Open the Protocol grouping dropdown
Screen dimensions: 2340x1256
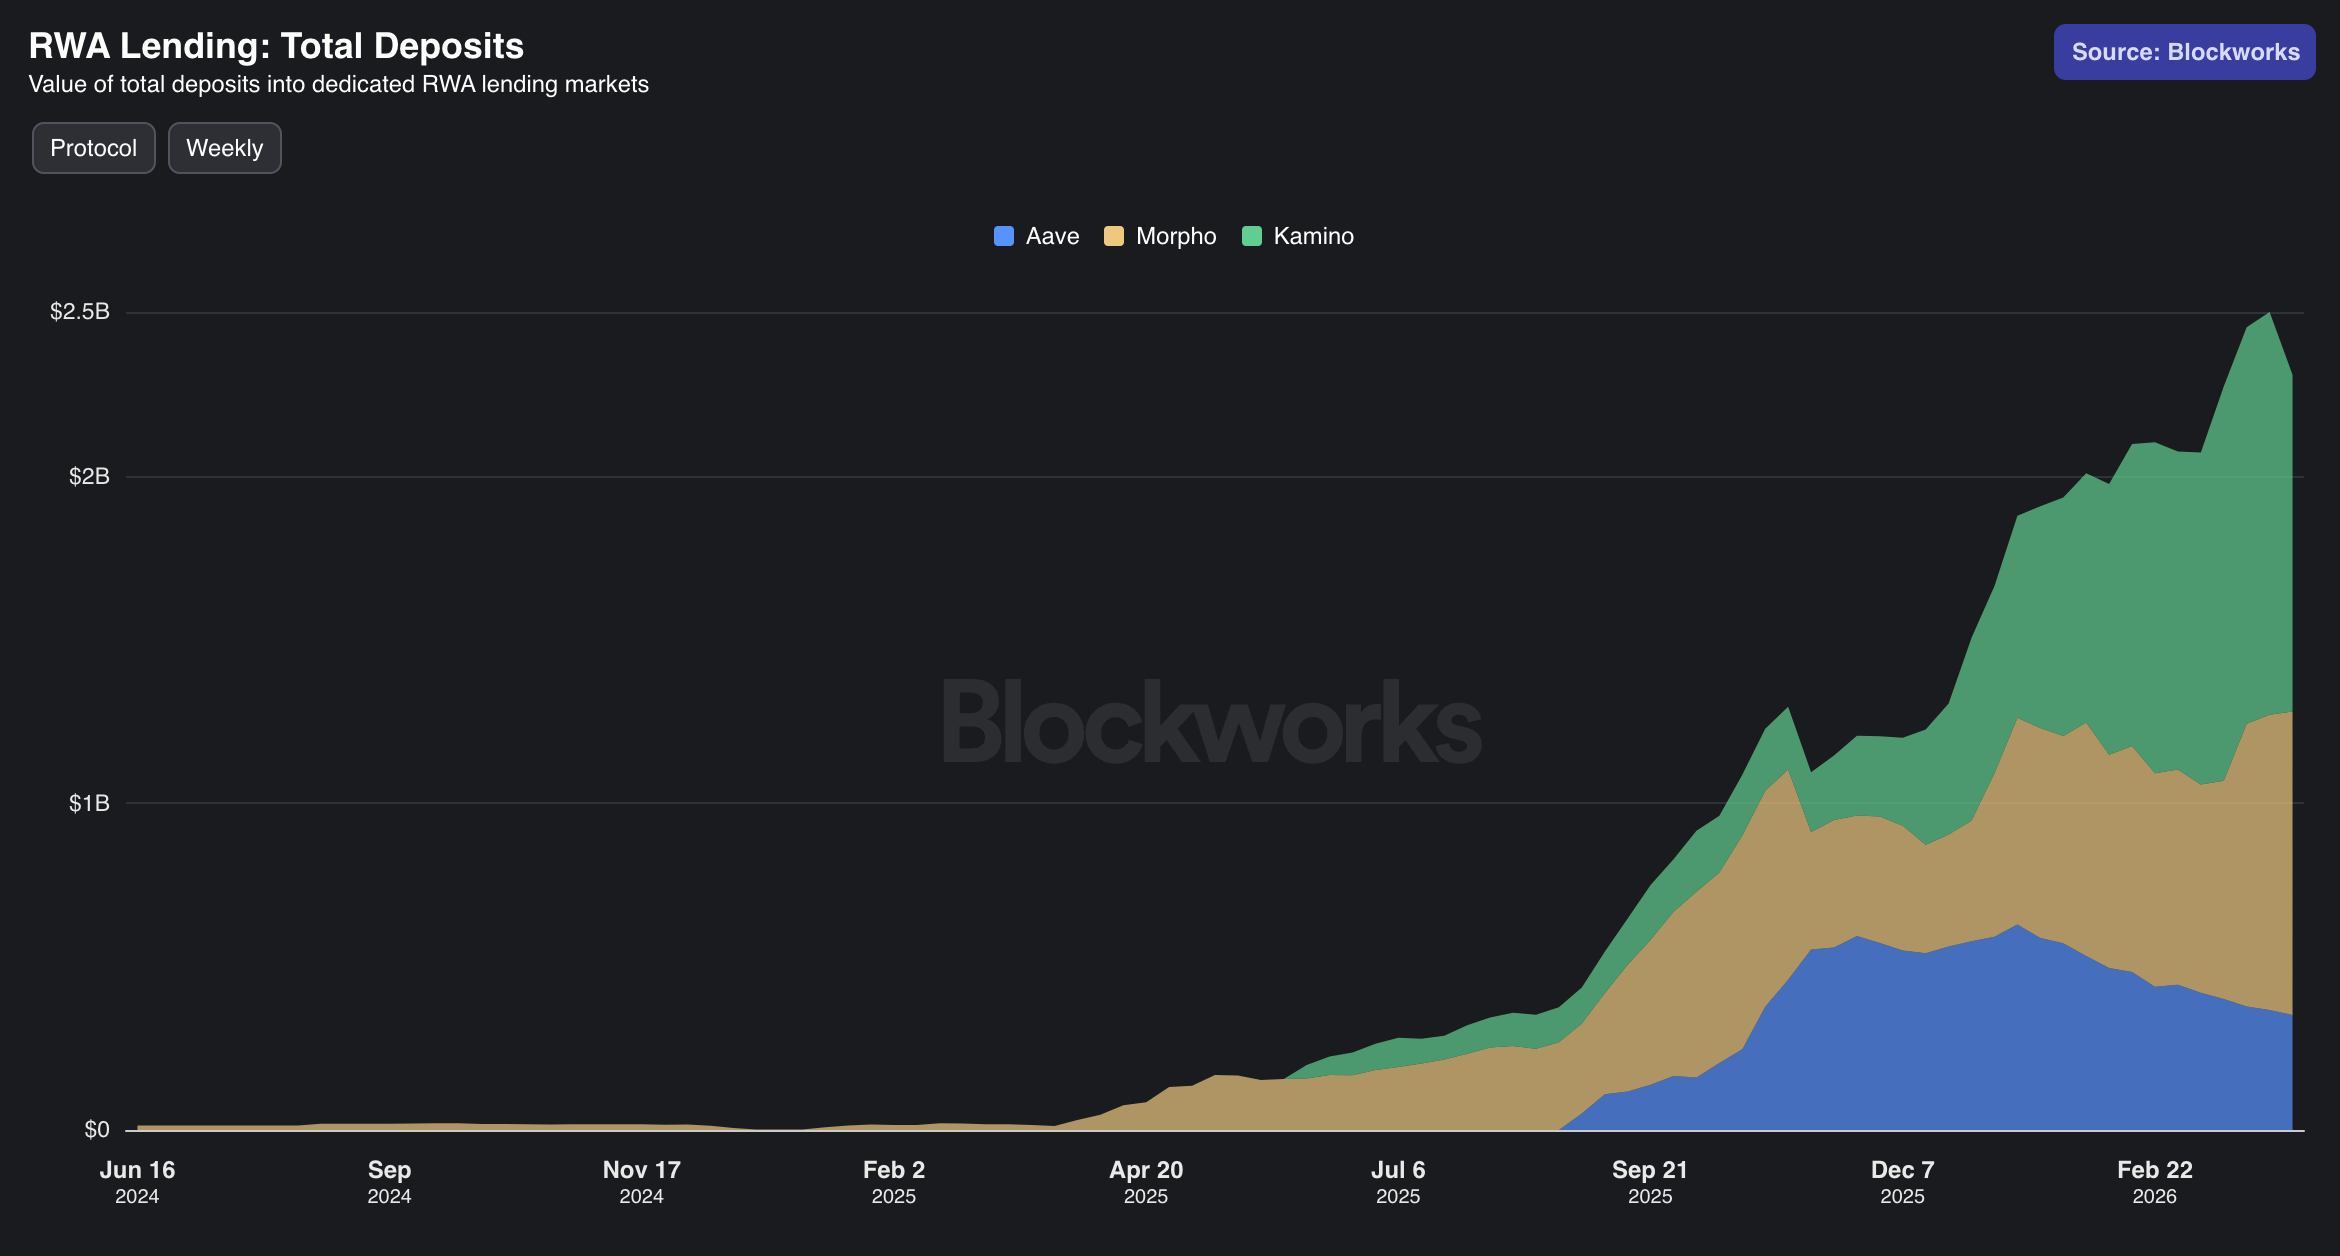click(x=94, y=148)
